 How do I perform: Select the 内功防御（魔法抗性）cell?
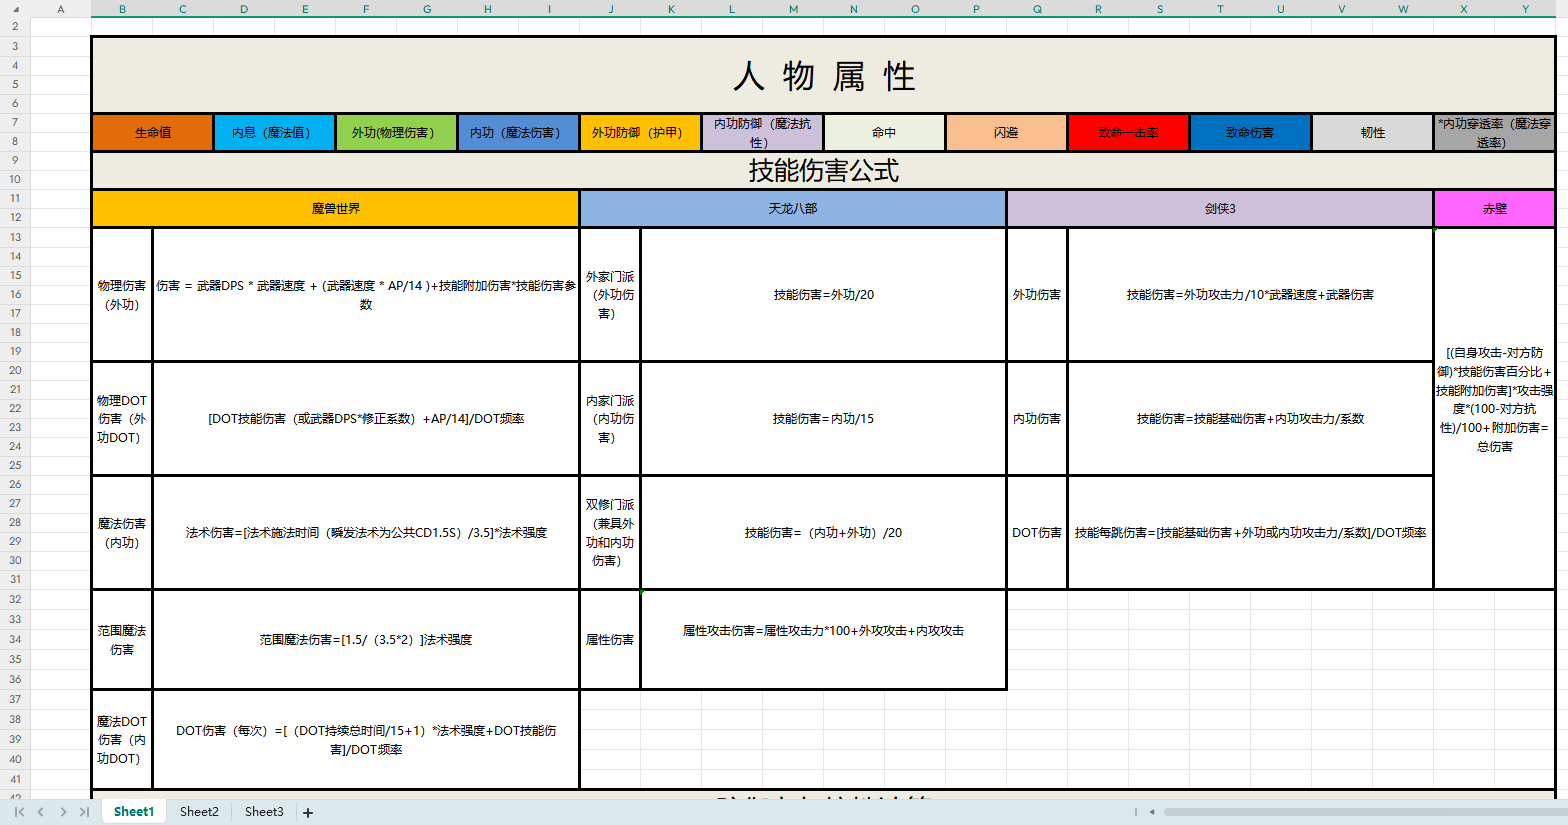pos(762,132)
